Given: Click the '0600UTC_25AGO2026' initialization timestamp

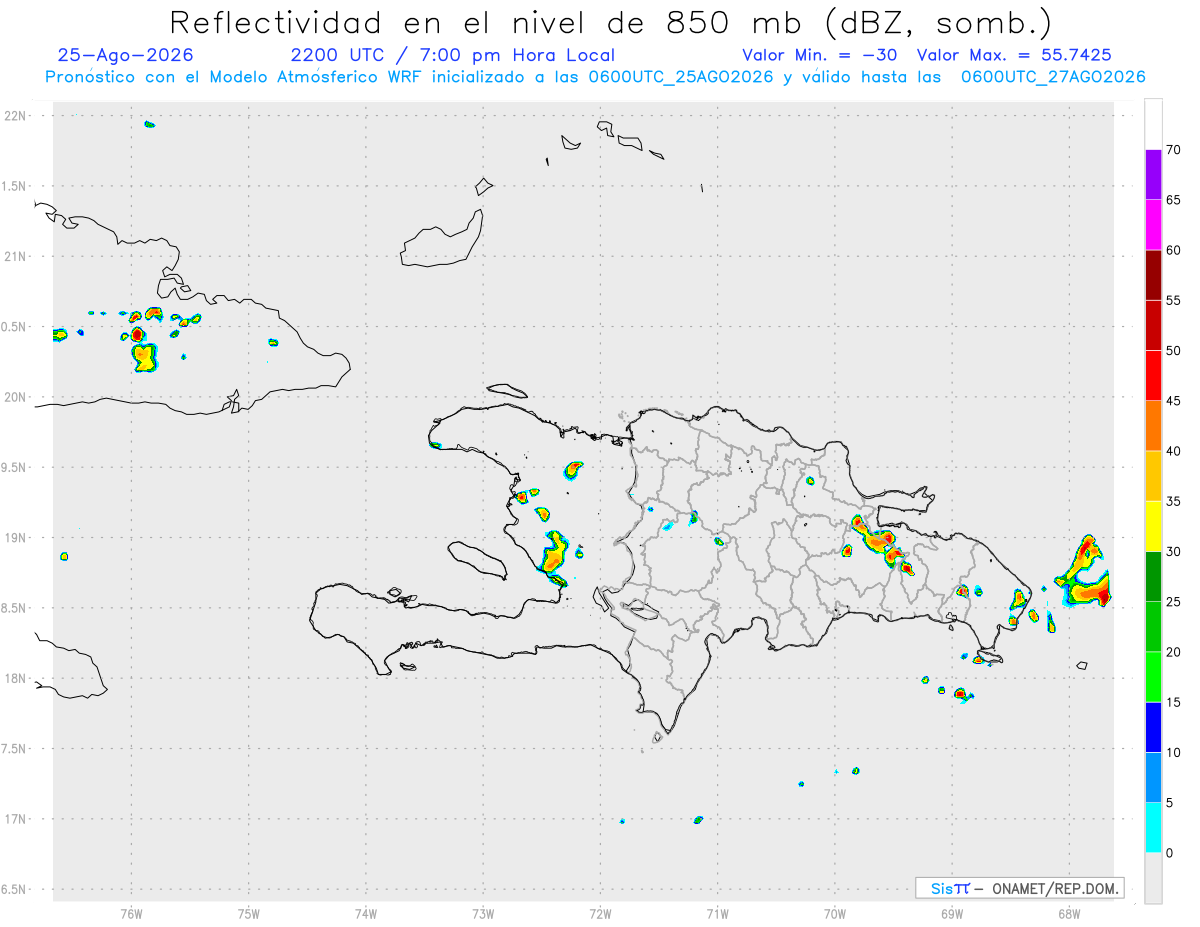Looking at the screenshot, I should point(681,77).
